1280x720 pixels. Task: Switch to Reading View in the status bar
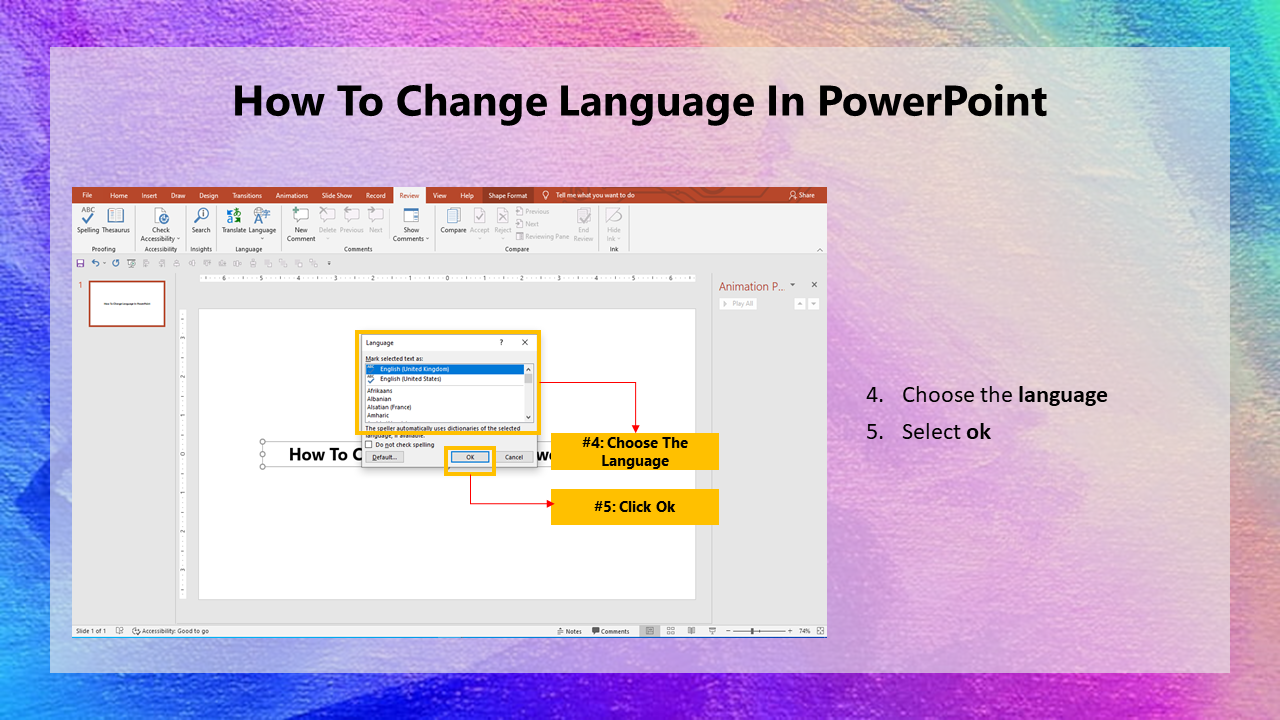[x=691, y=631]
